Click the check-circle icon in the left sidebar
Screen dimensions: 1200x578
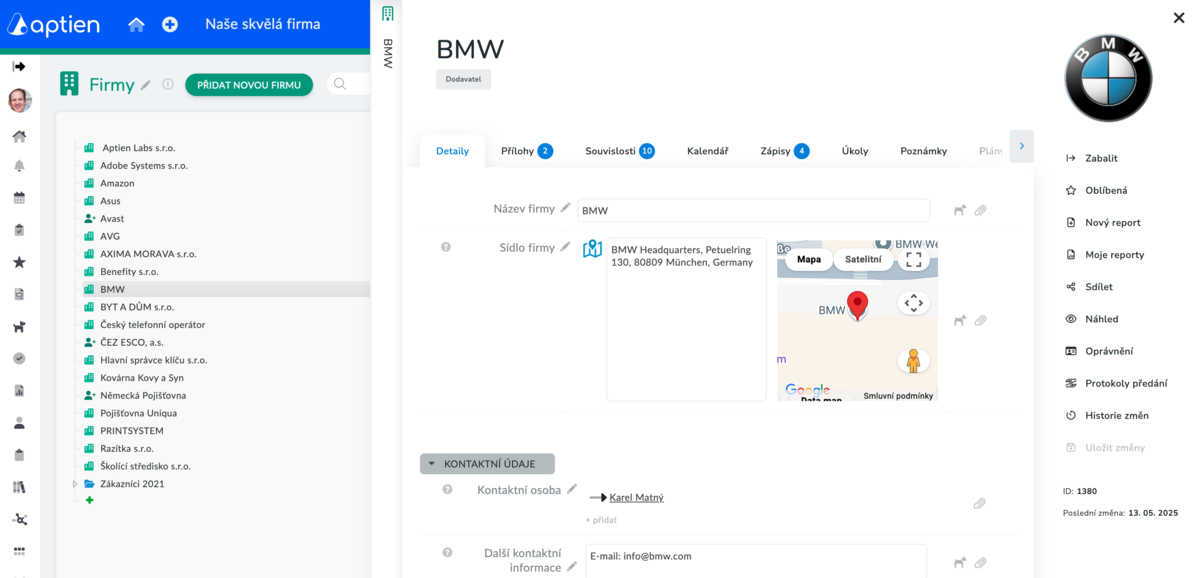point(19,358)
